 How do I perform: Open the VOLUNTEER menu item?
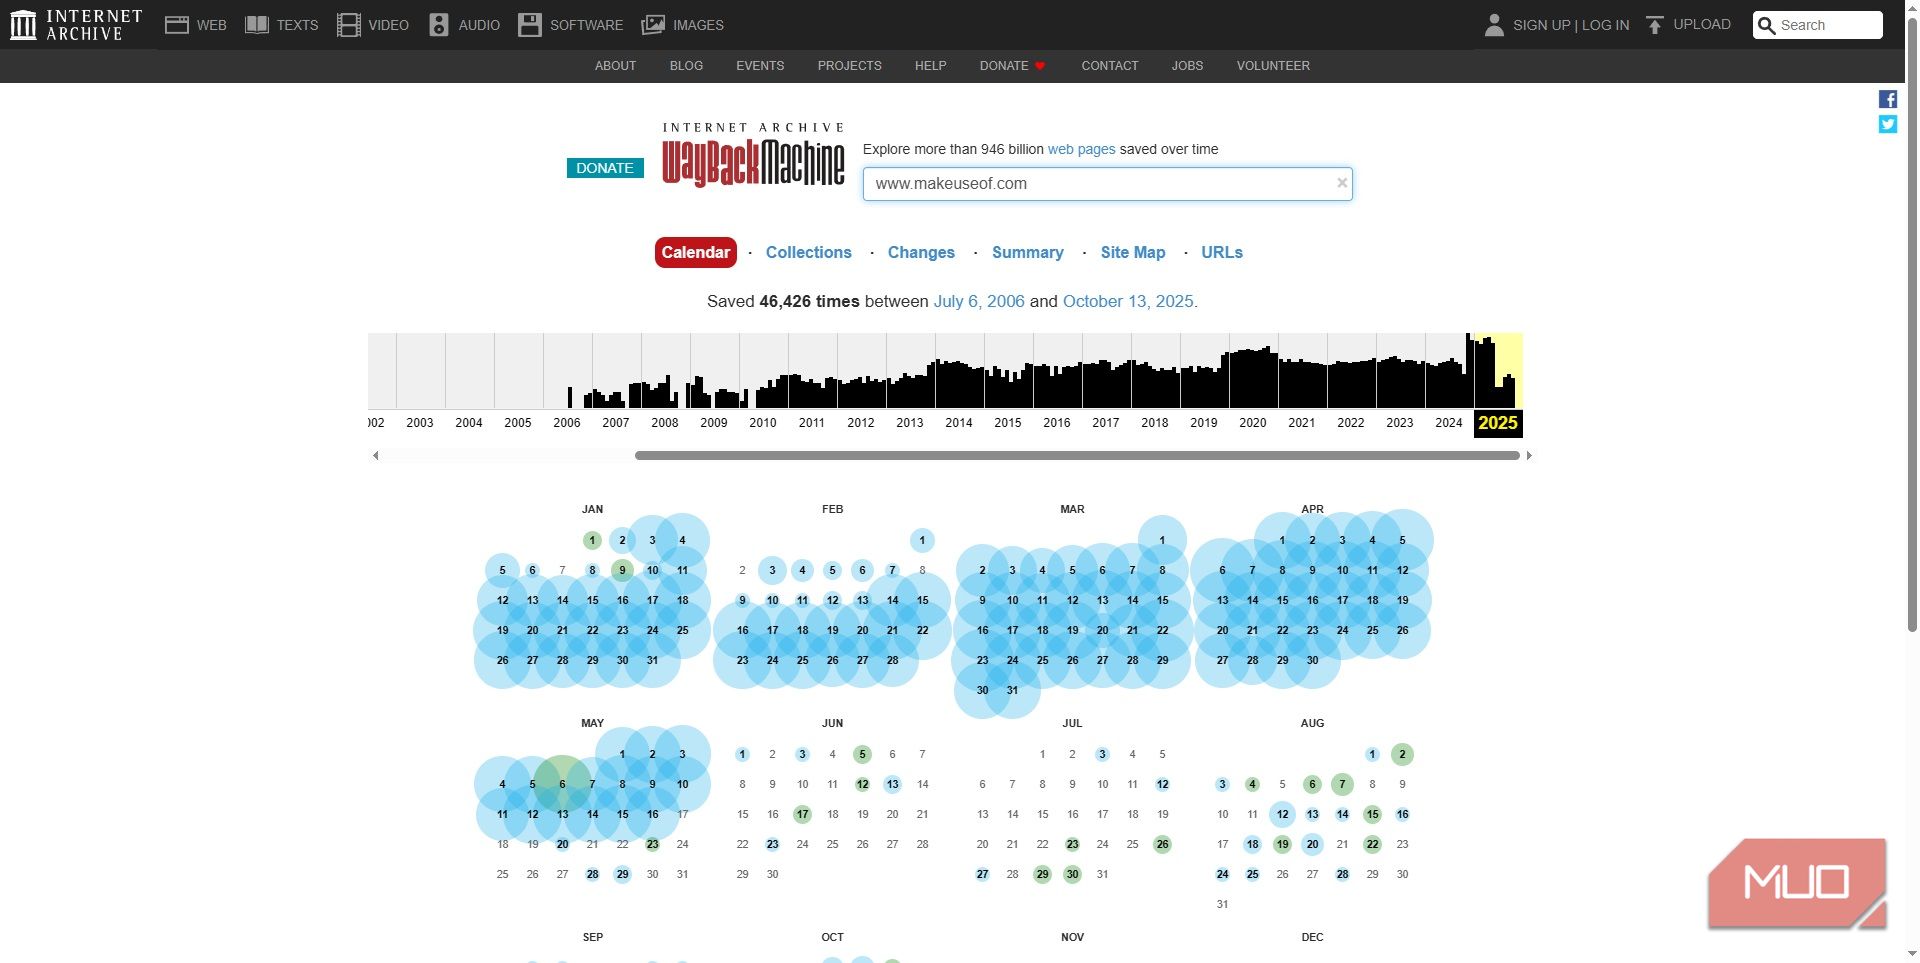point(1273,66)
